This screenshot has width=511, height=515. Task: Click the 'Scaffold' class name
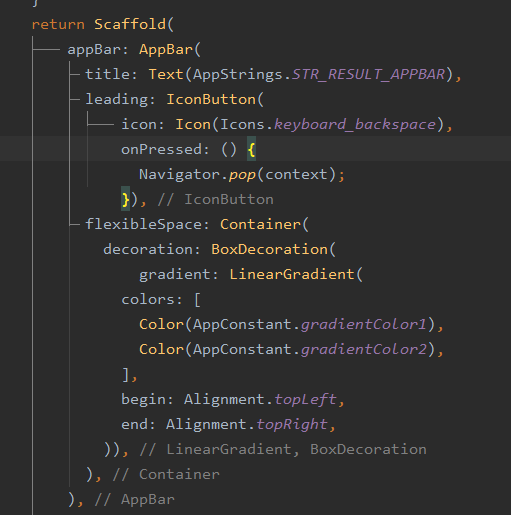[x=130, y=24]
